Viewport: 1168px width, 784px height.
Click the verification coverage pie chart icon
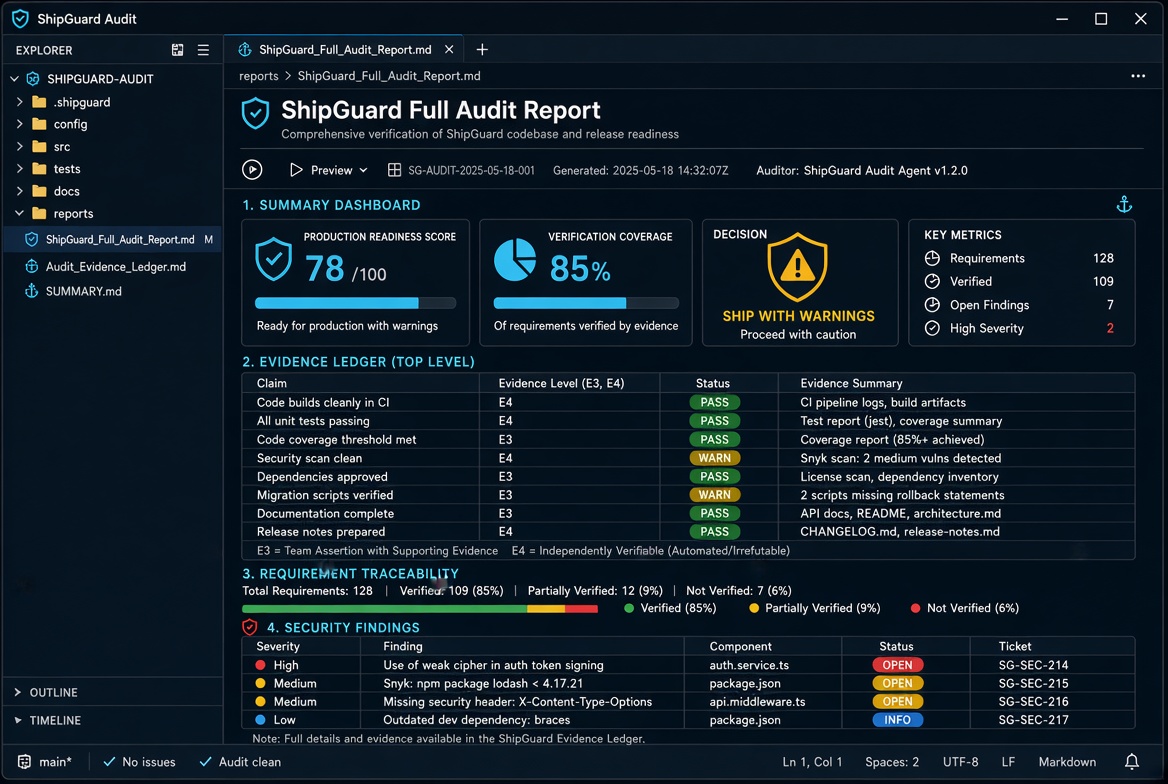515,259
